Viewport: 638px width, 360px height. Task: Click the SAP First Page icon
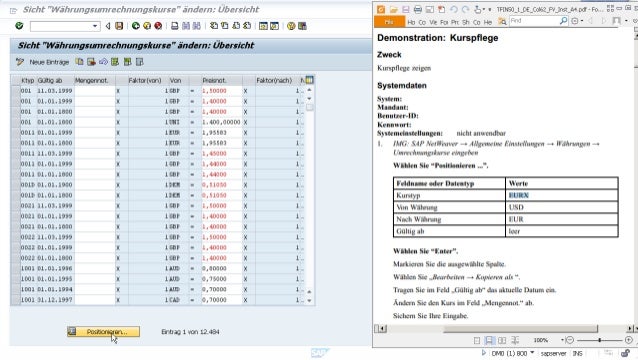[x=214, y=26]
